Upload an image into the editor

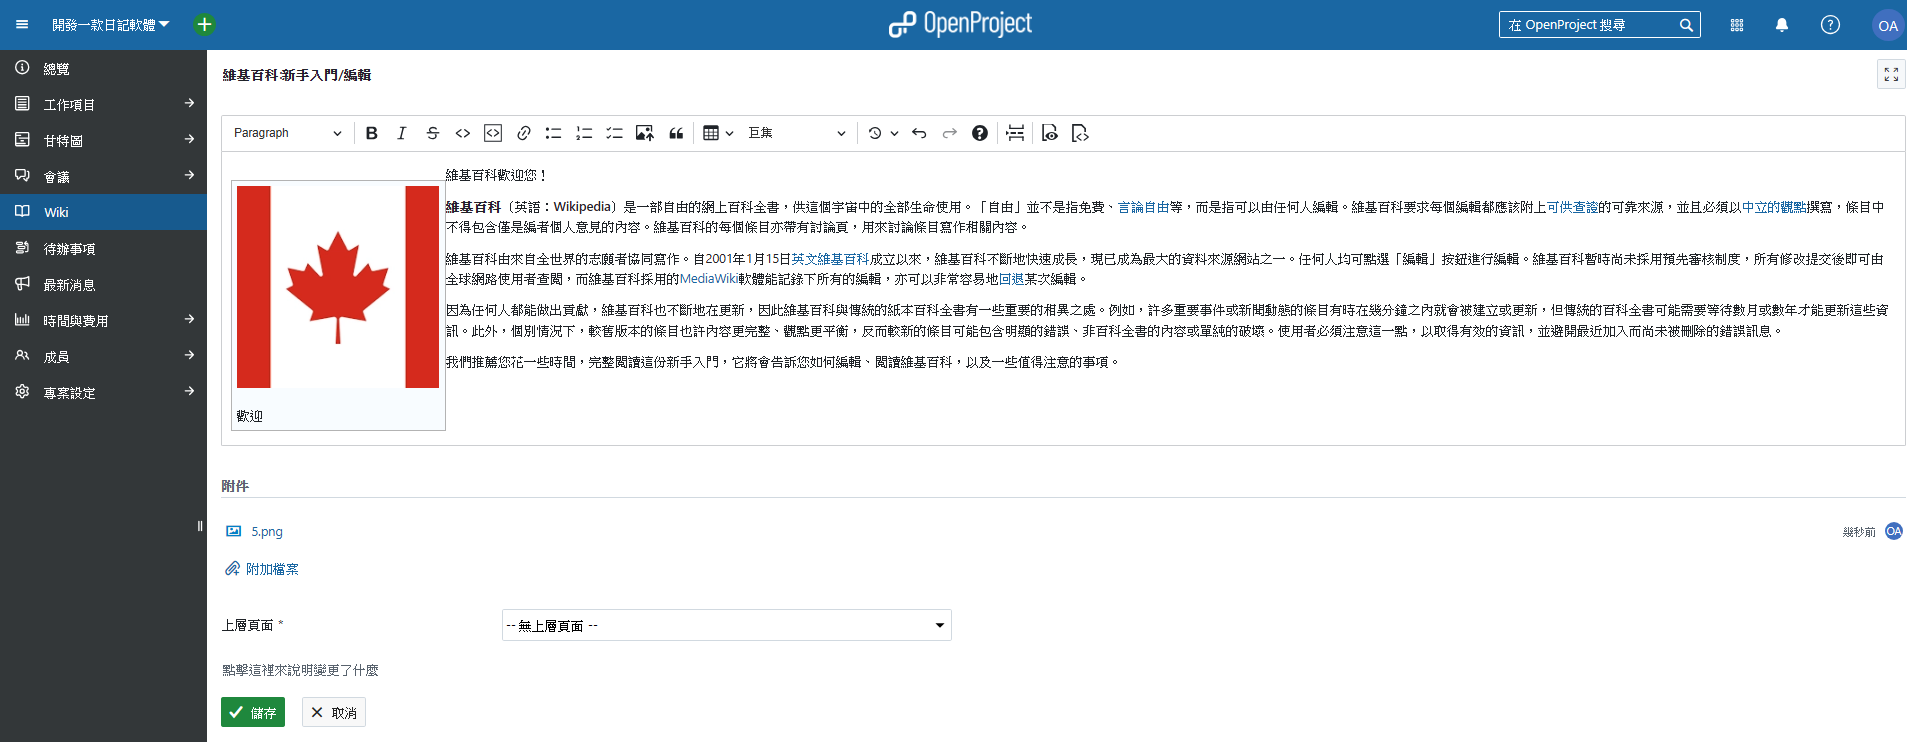(645, 133)
